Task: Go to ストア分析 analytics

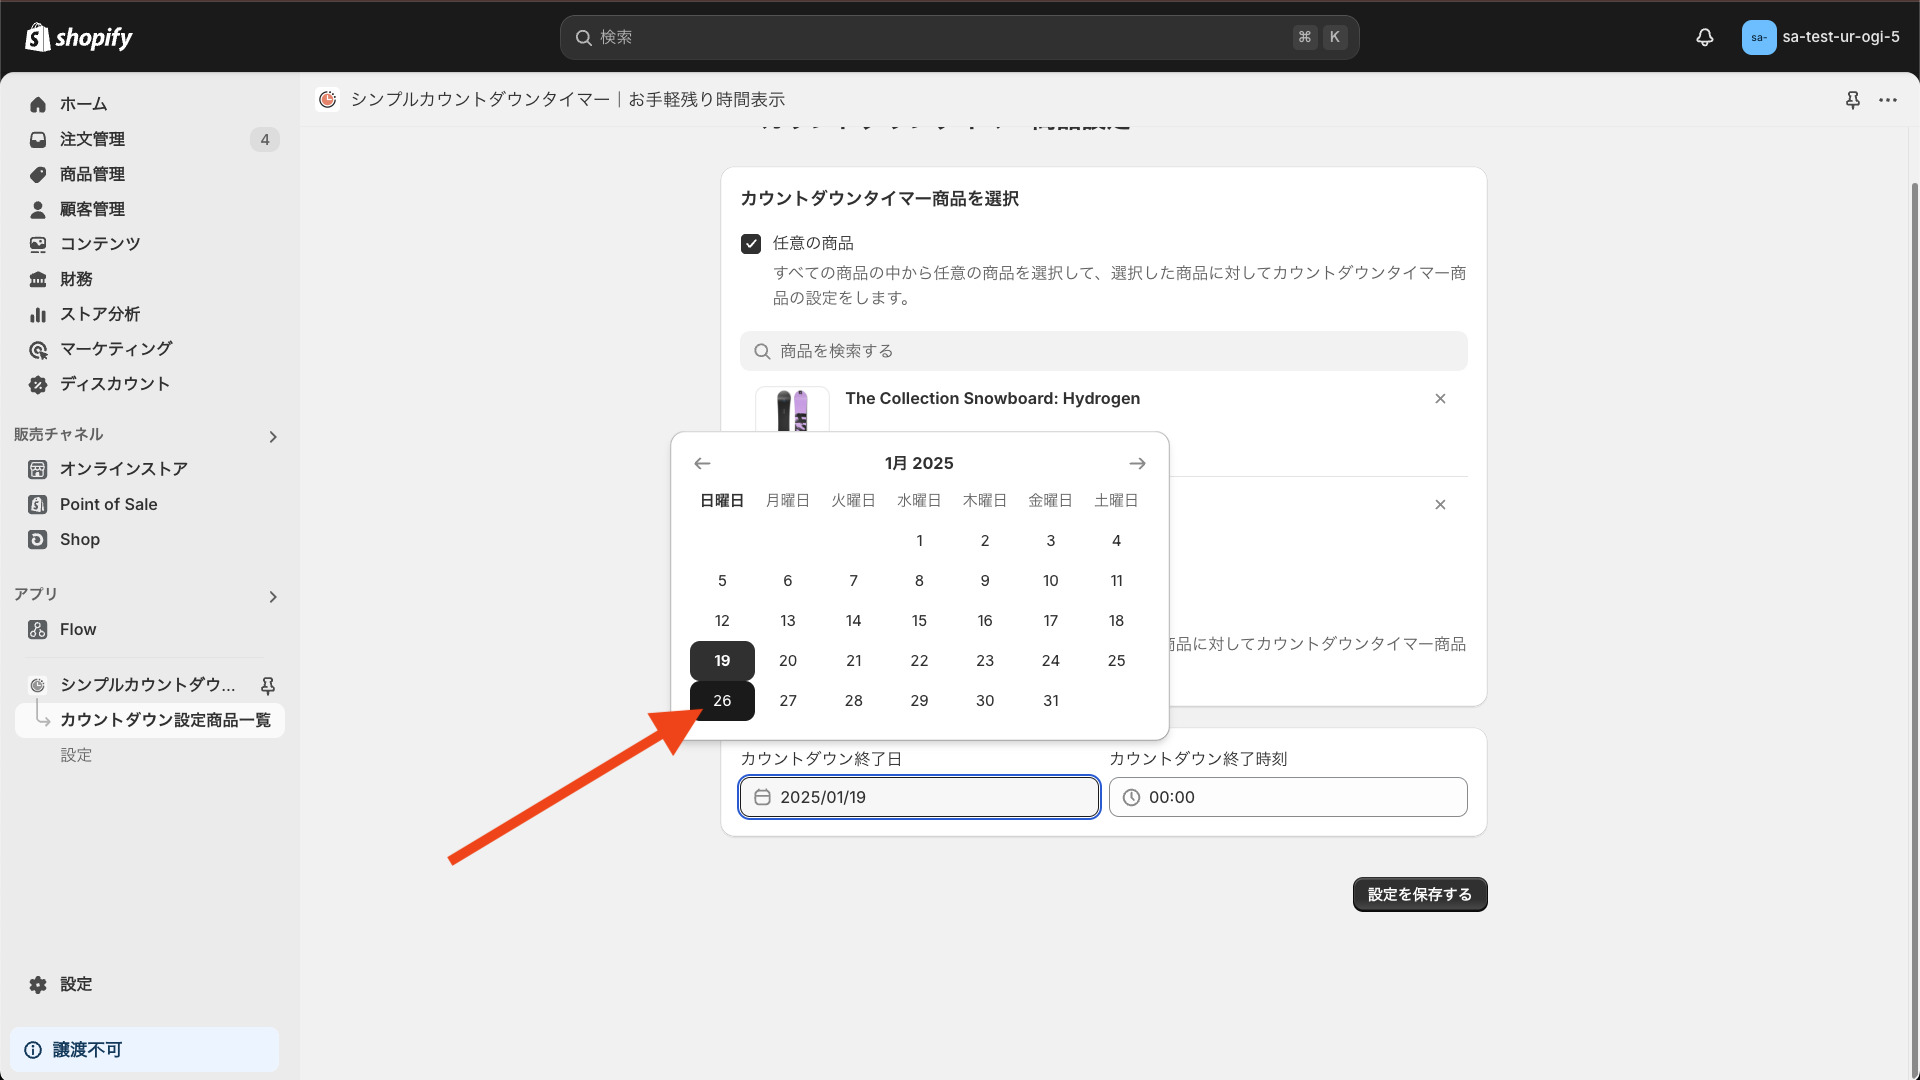Action: click(99, 314)
